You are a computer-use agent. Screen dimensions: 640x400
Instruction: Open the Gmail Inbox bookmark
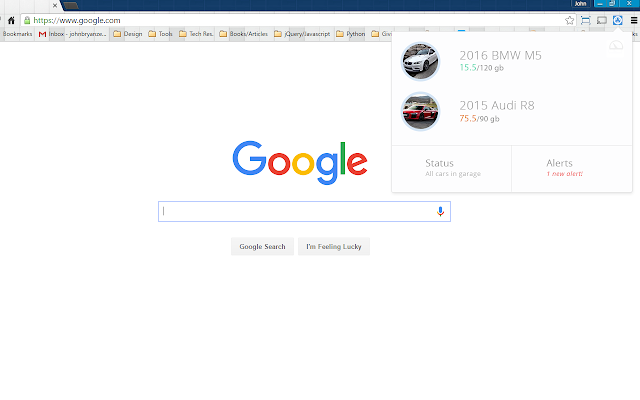[x=72, y=34]
